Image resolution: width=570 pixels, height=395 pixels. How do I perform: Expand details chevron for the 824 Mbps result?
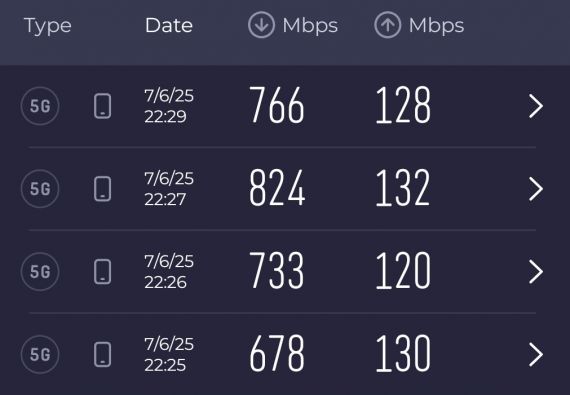(x=536, y=189)
